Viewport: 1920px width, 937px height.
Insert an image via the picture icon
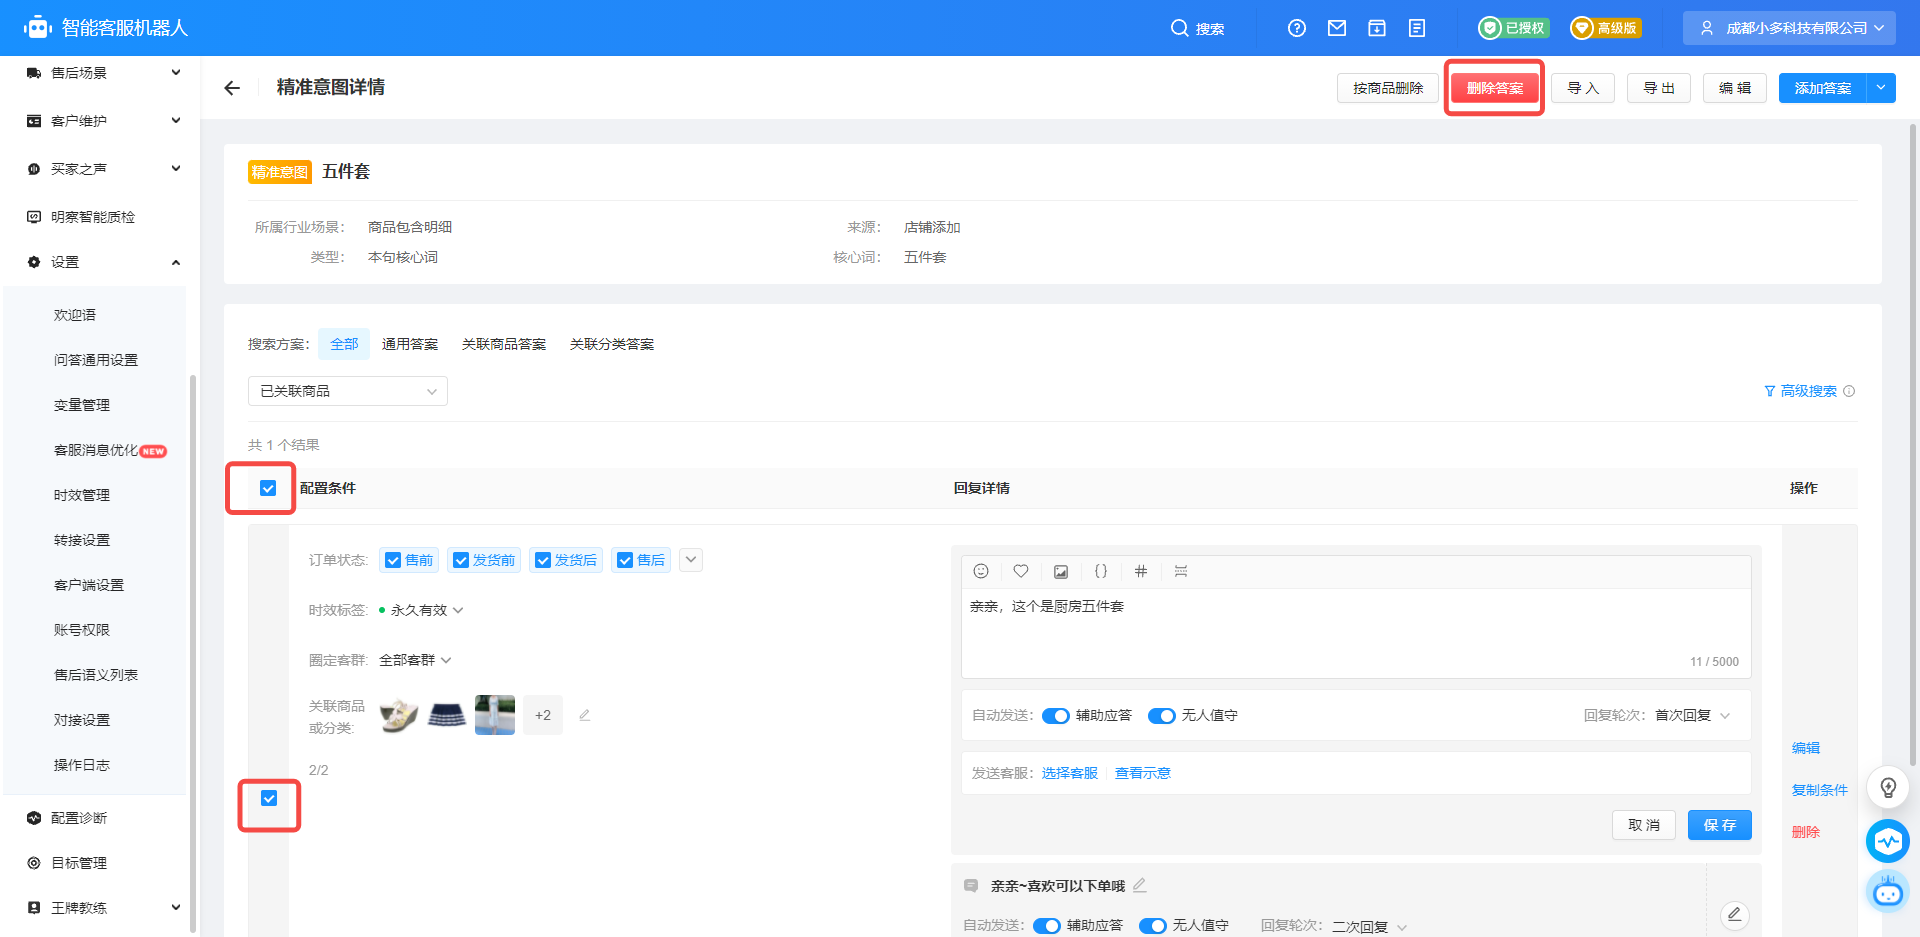(x=1061, y=571)
